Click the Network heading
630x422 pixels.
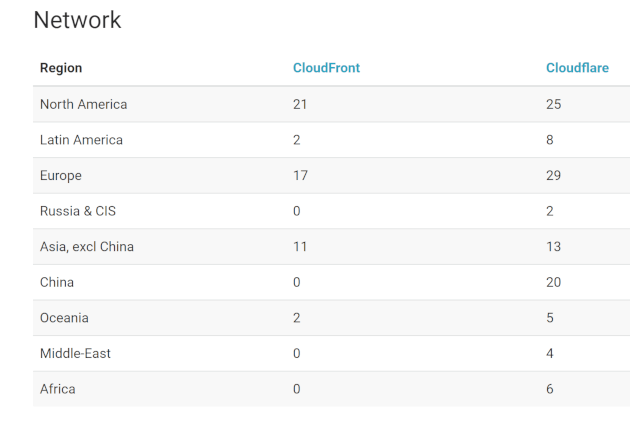click(77, 20)
